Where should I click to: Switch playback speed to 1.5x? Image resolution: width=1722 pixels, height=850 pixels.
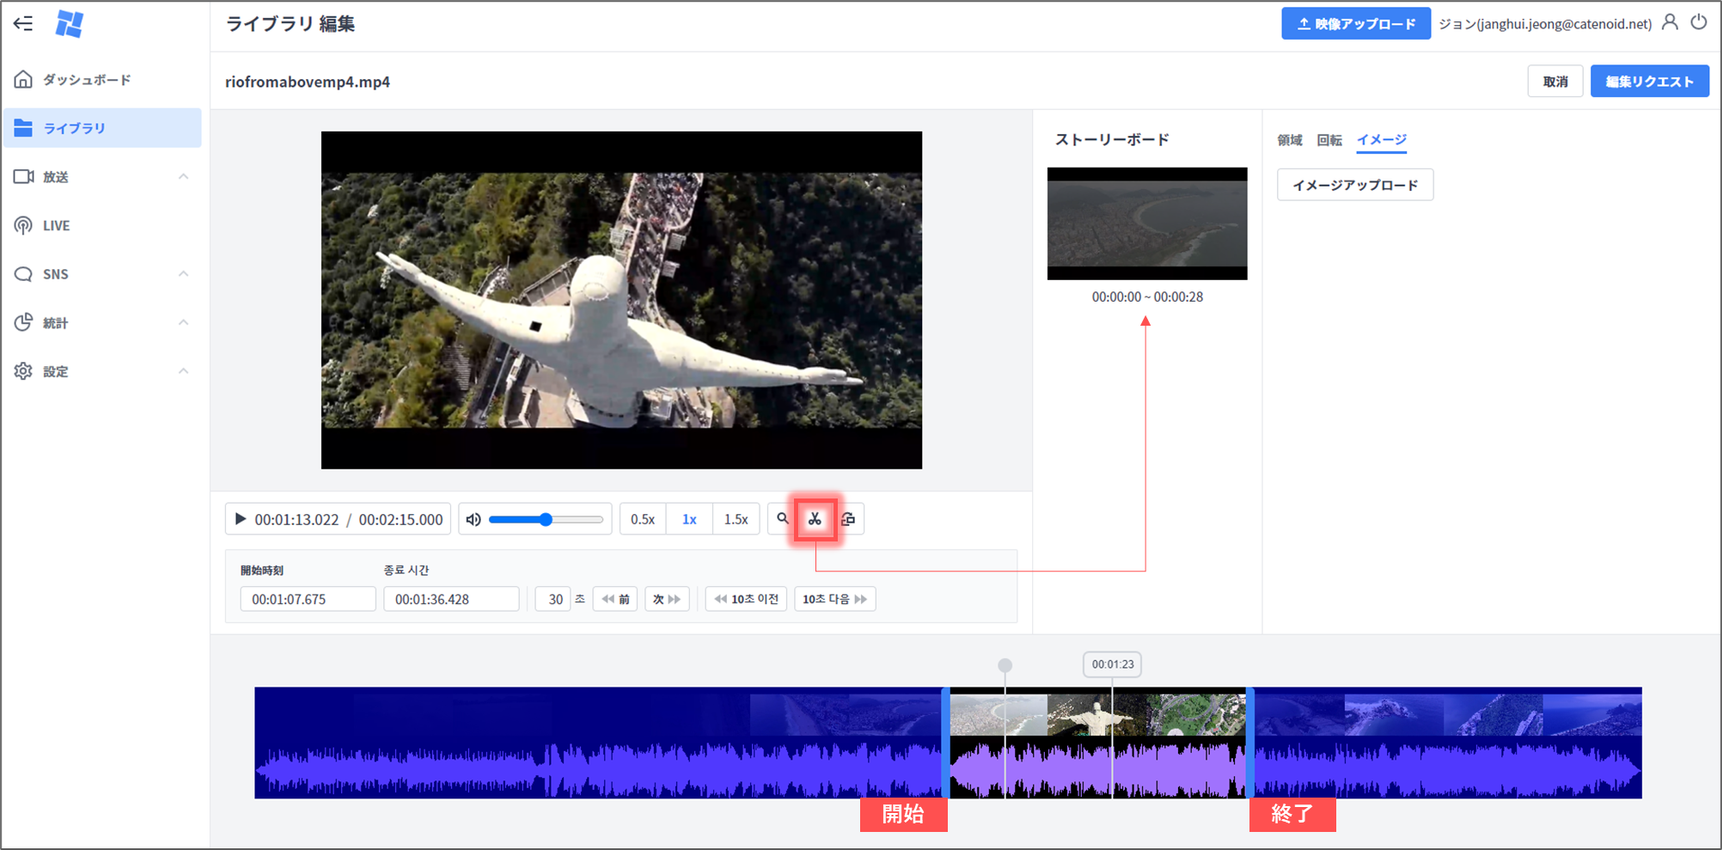pos(736,520)
